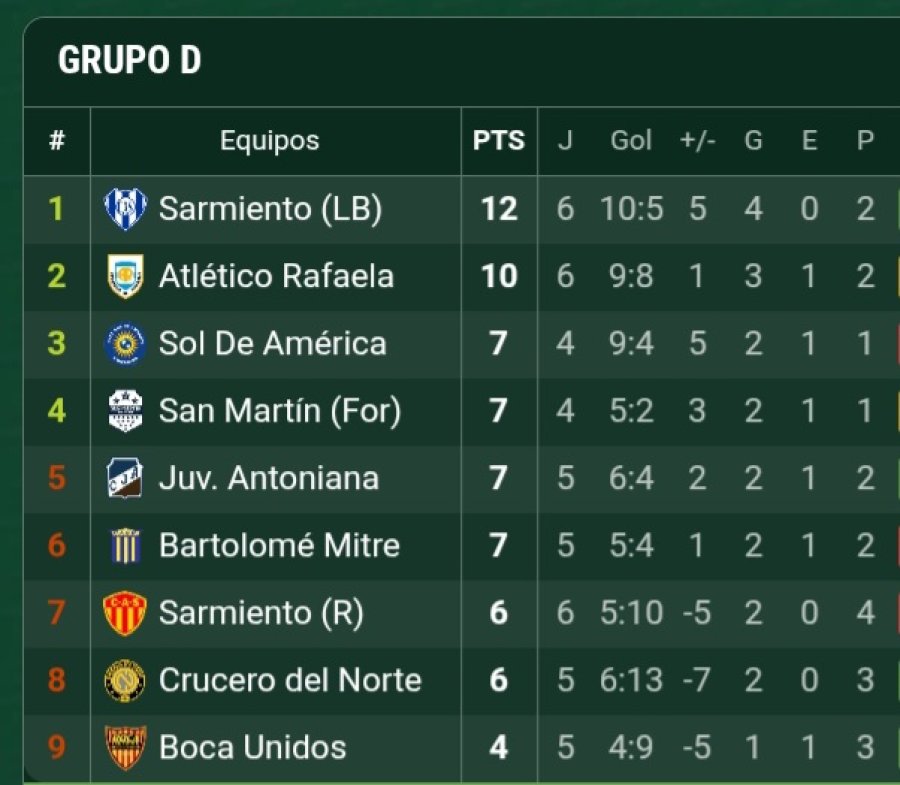Click the Sol De América crest icon
Screen dimensions: 900x785
coord(126,344)
